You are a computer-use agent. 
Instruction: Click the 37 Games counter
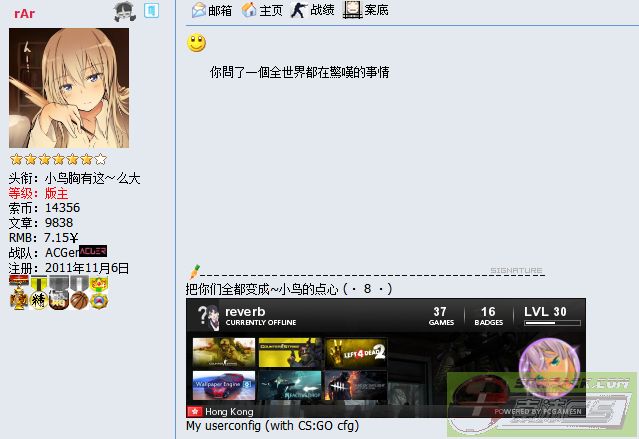(440, 316)
